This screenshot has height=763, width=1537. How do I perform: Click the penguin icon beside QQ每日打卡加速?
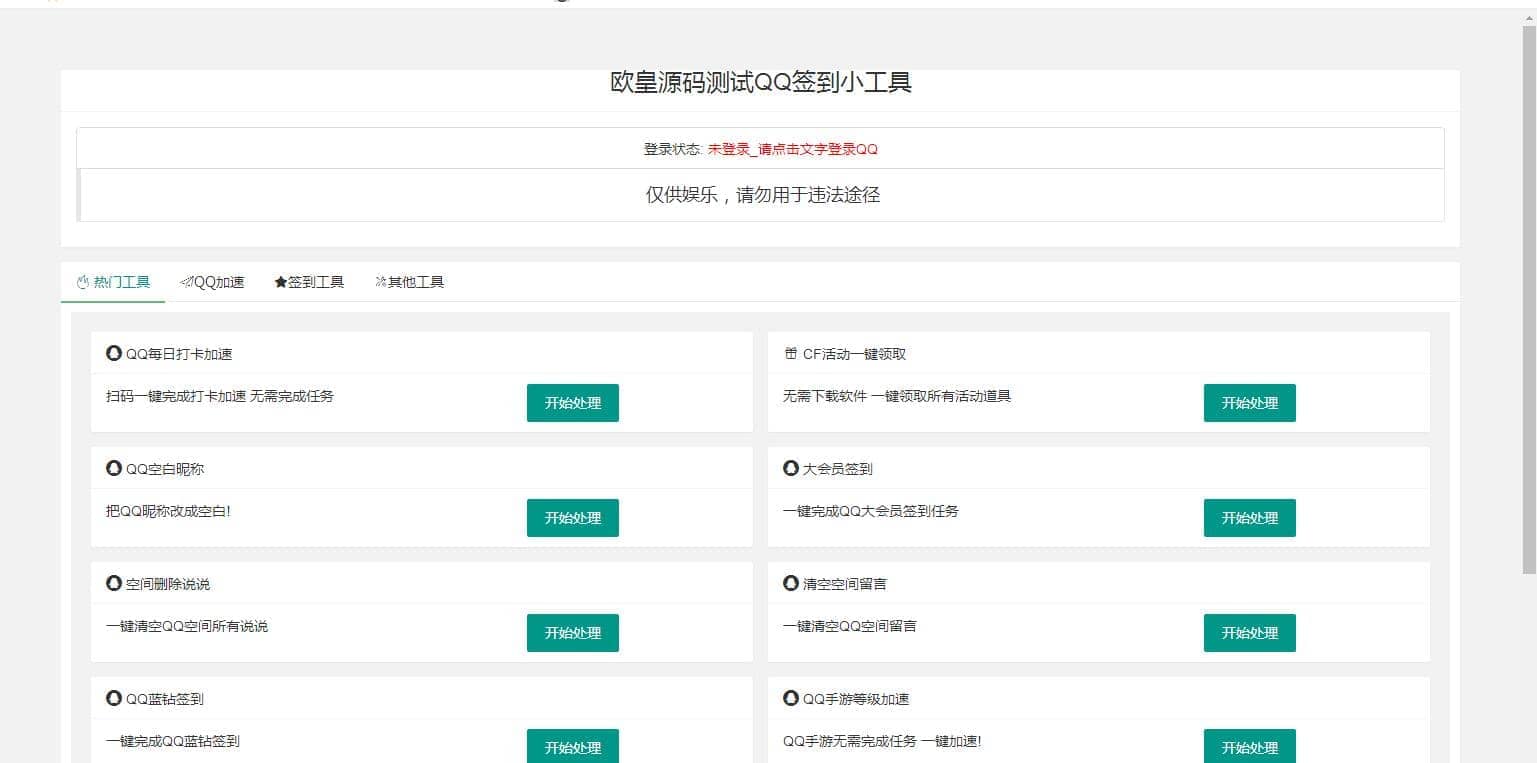click(114, 353)
